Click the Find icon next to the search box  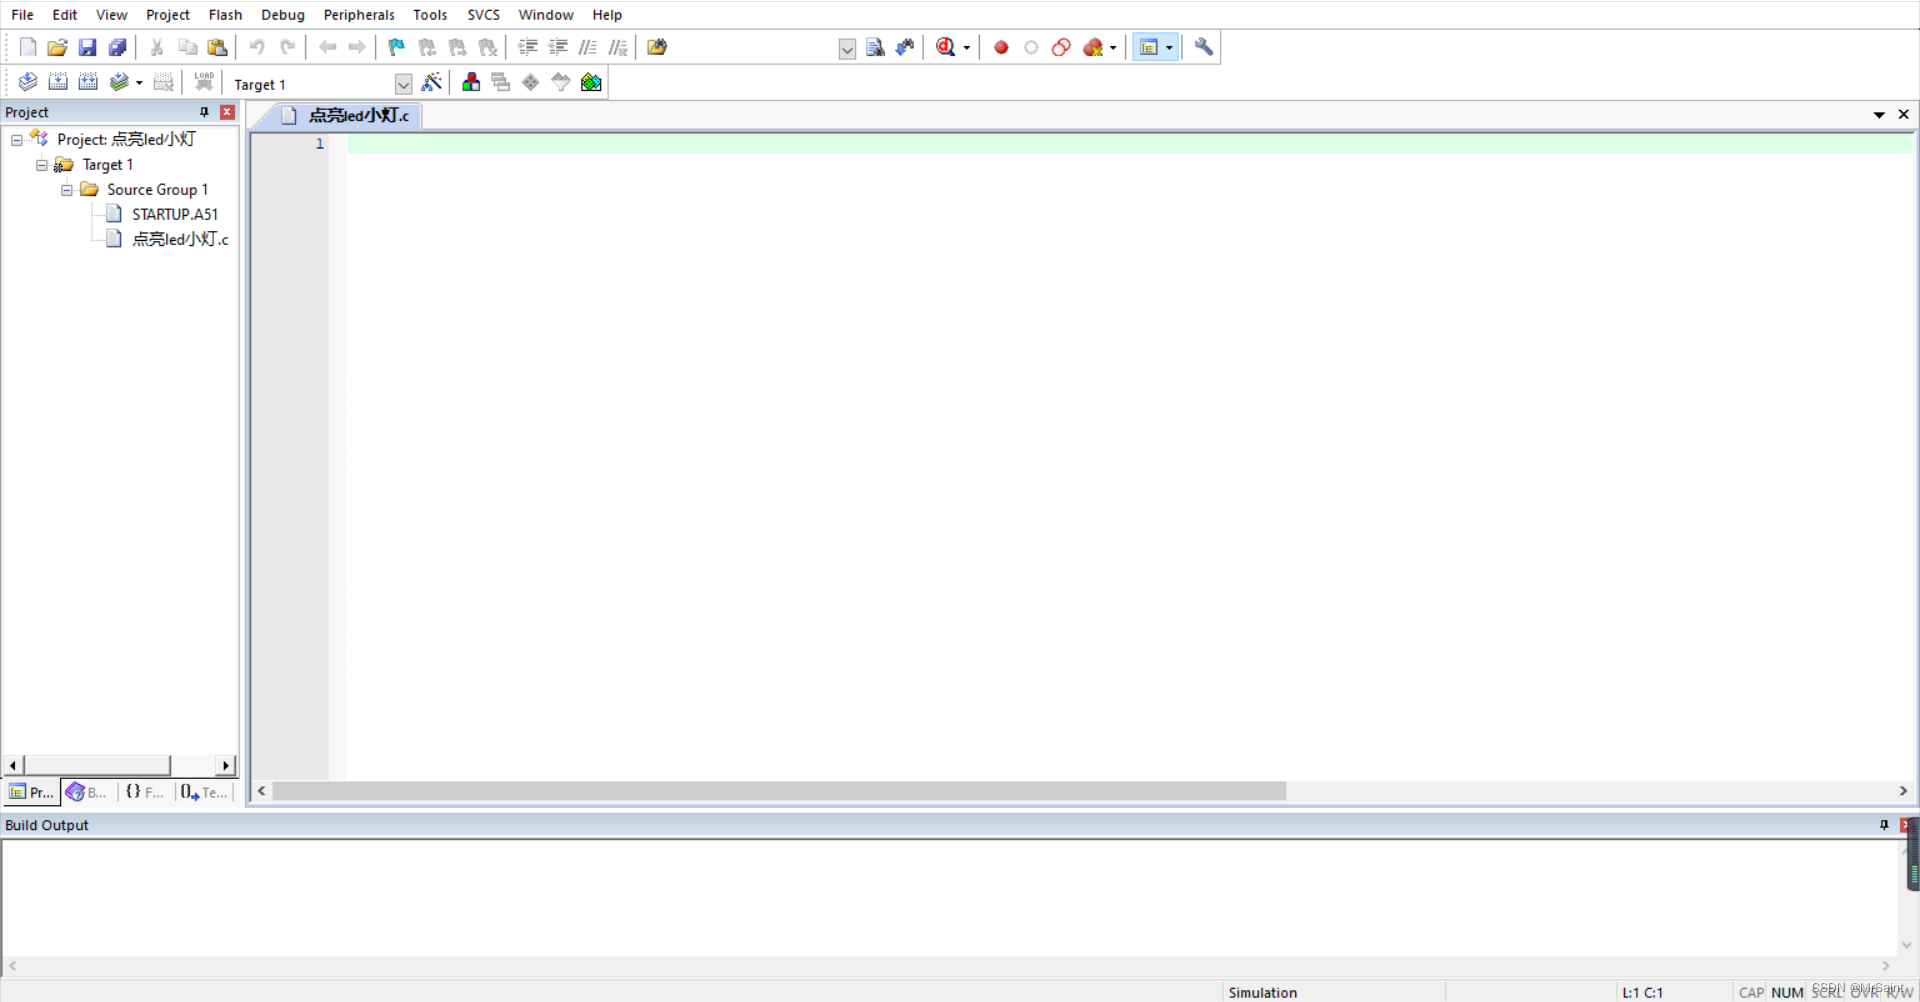point(875,47)
